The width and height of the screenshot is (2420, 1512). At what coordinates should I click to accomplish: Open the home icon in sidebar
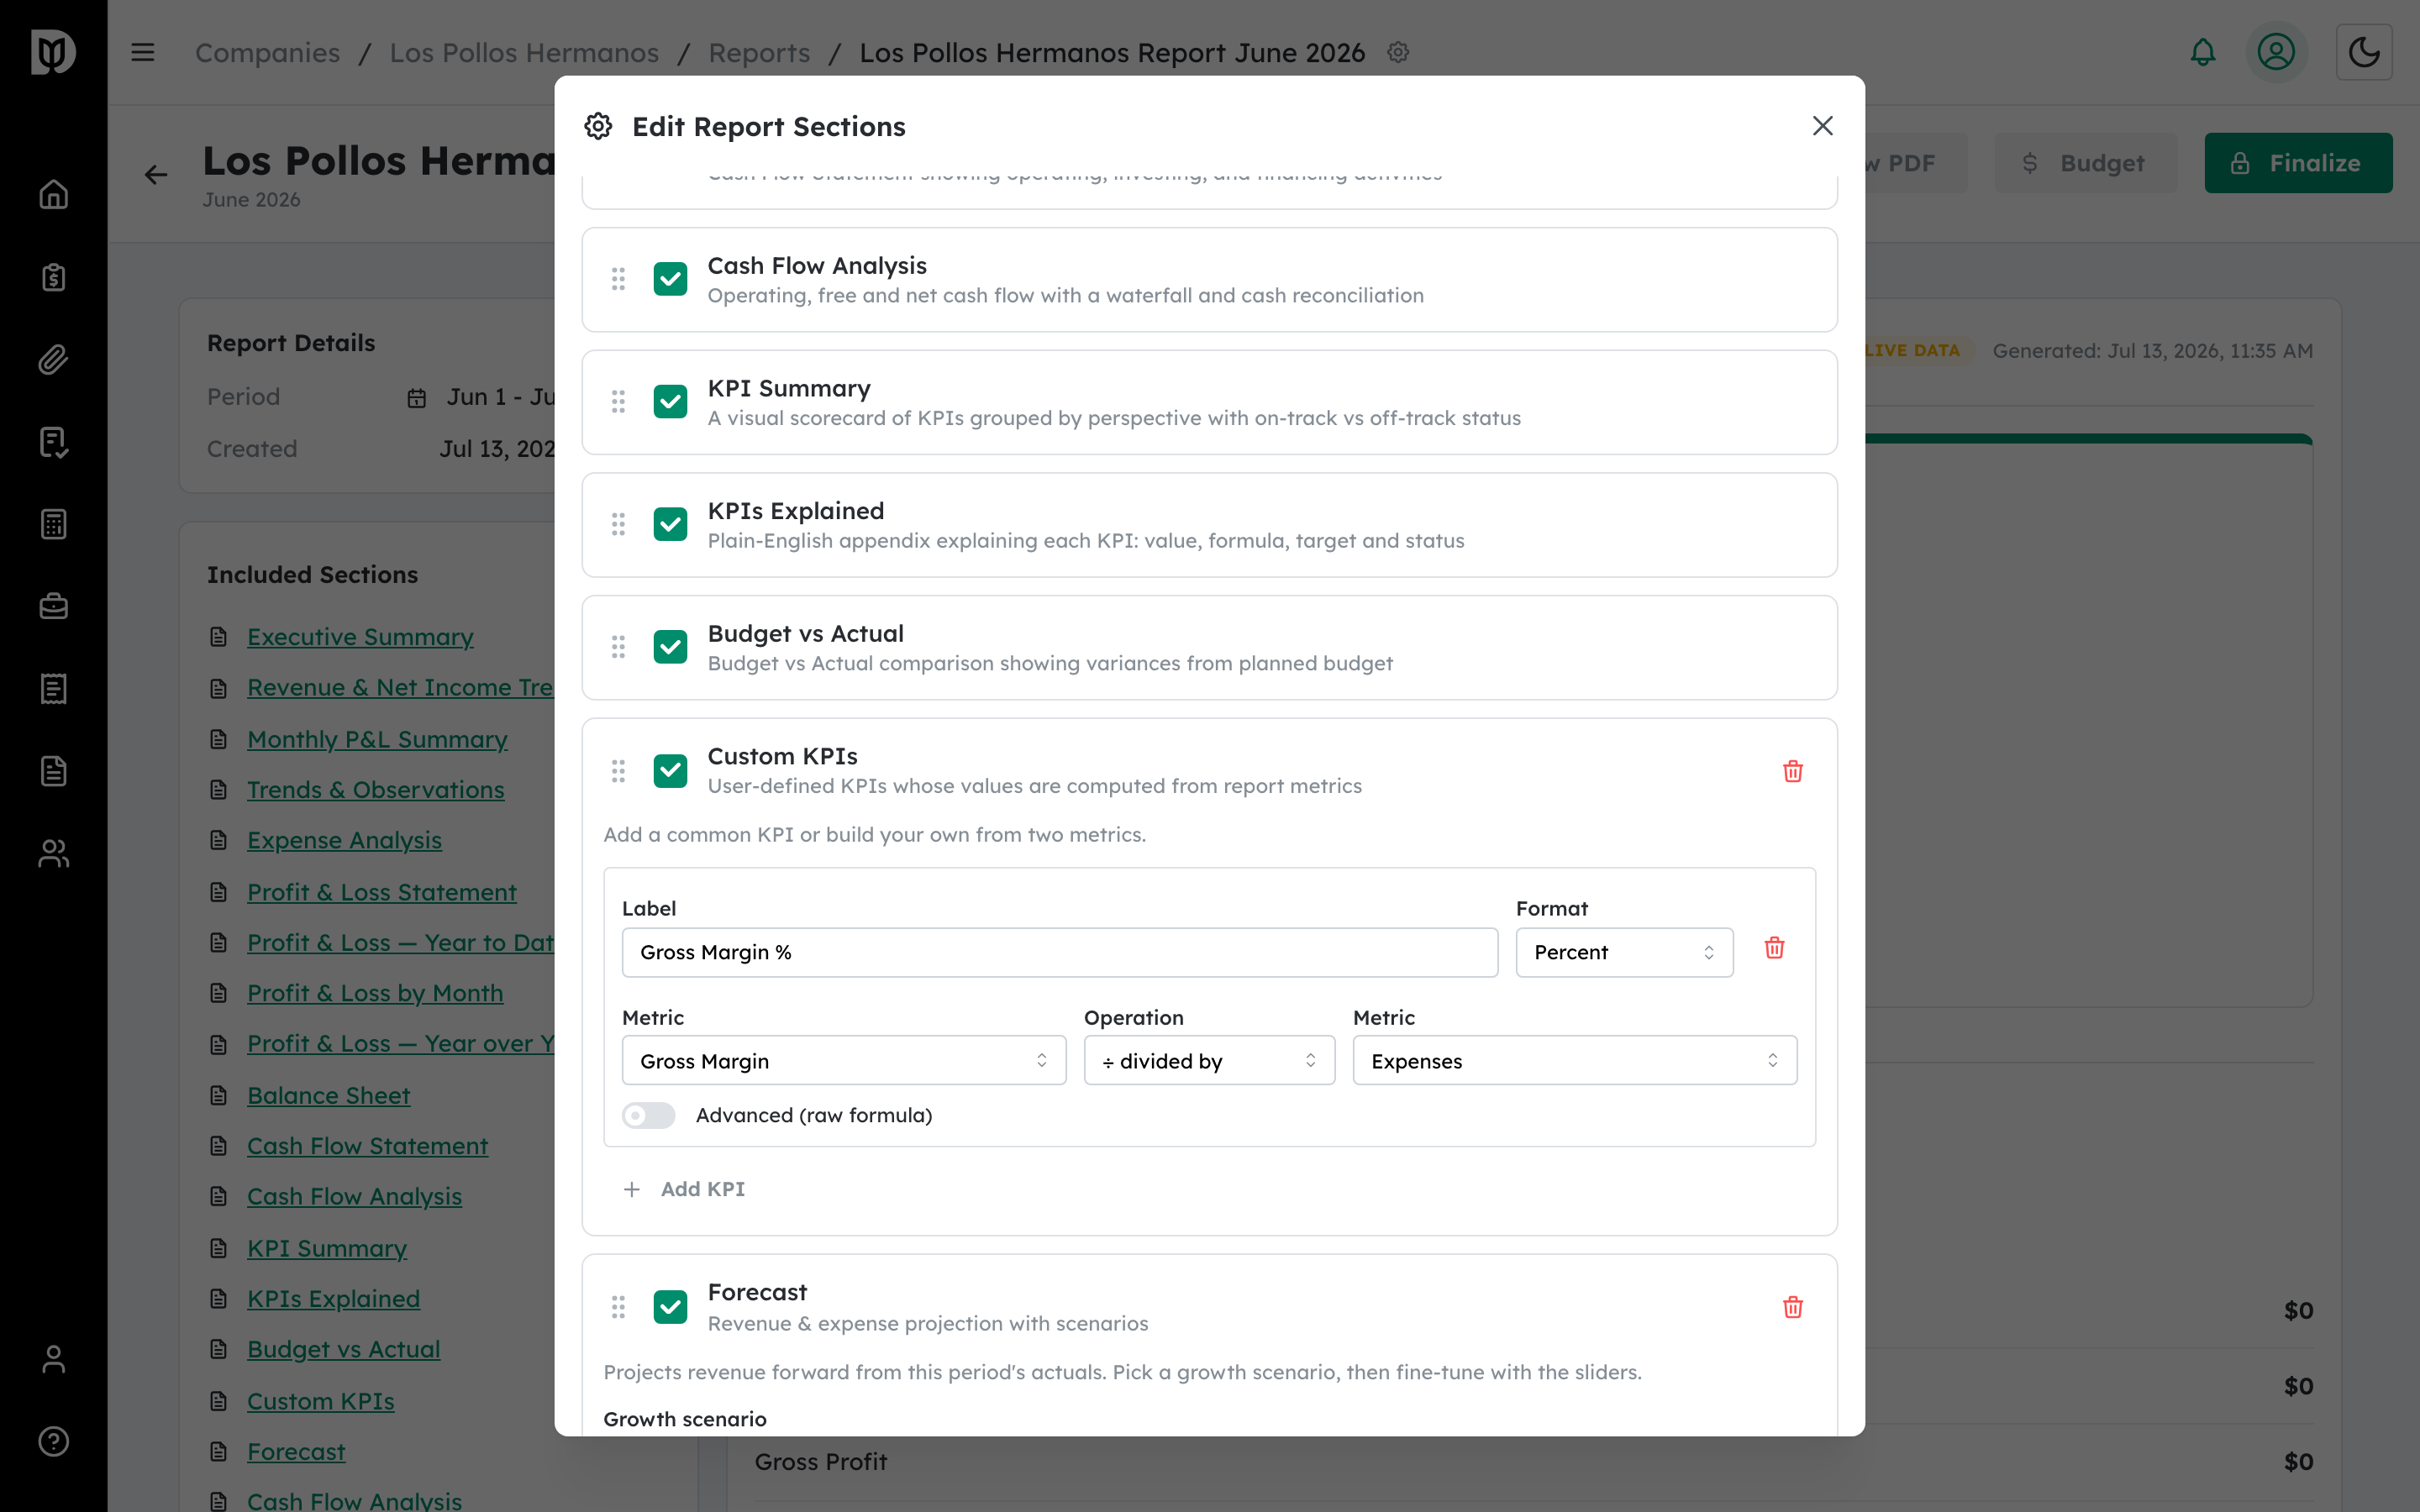[54, 194]
